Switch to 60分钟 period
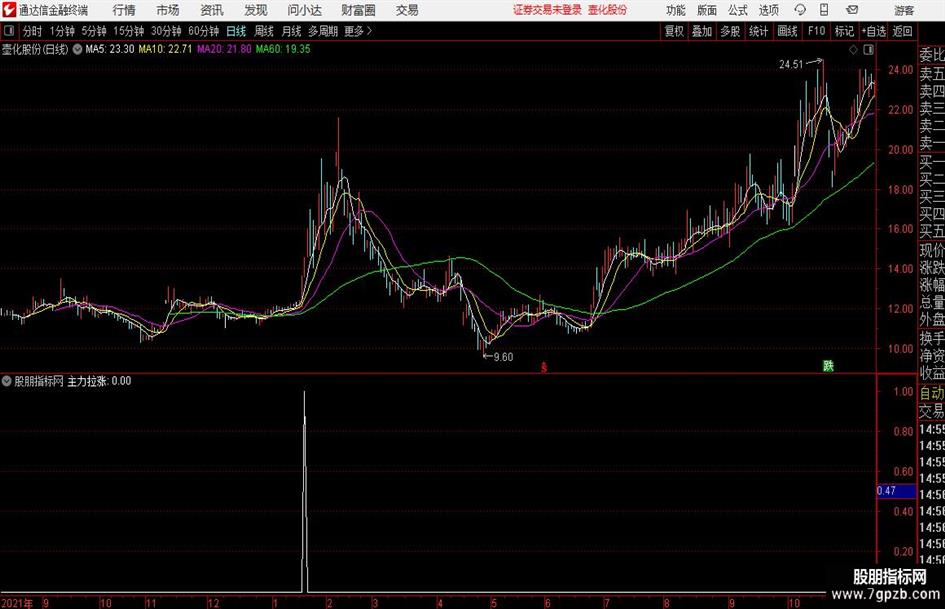 (203, 31)
